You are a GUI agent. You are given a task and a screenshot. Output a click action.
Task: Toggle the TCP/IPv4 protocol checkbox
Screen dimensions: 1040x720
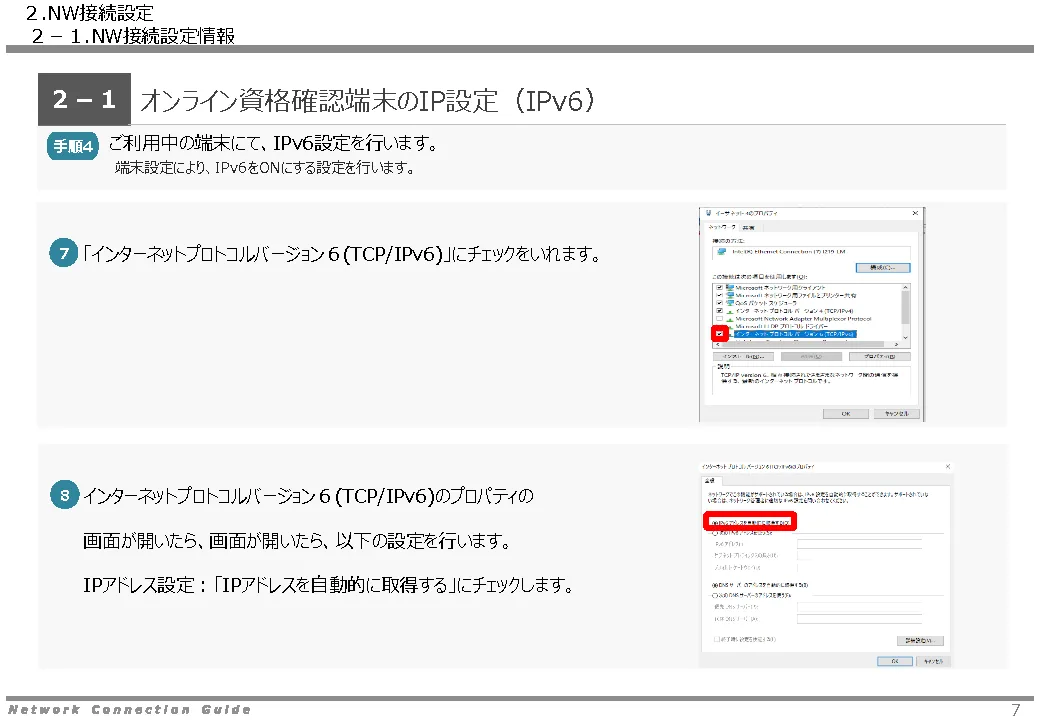[x=718, y=311]
